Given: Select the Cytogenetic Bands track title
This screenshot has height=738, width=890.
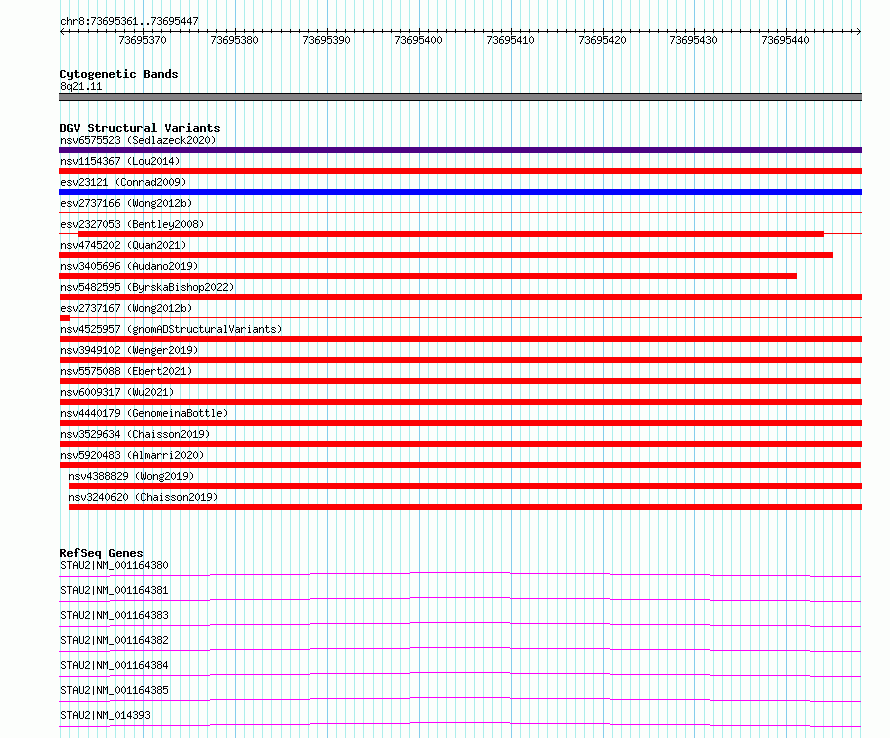Looking at the screenshot, I should [x=119, y=74].
